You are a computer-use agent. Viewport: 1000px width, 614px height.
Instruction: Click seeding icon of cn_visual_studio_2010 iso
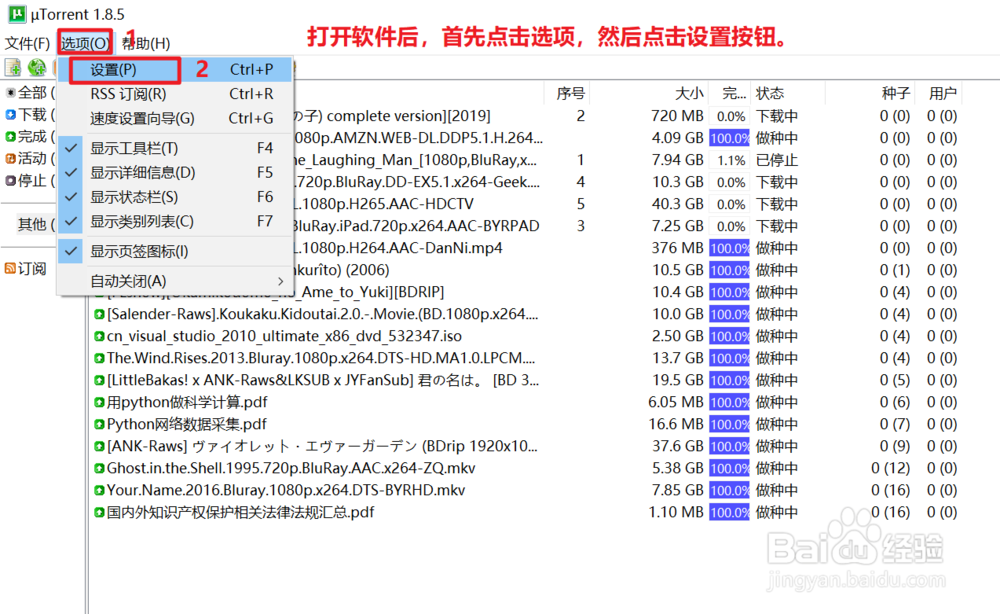pos(99,336)
